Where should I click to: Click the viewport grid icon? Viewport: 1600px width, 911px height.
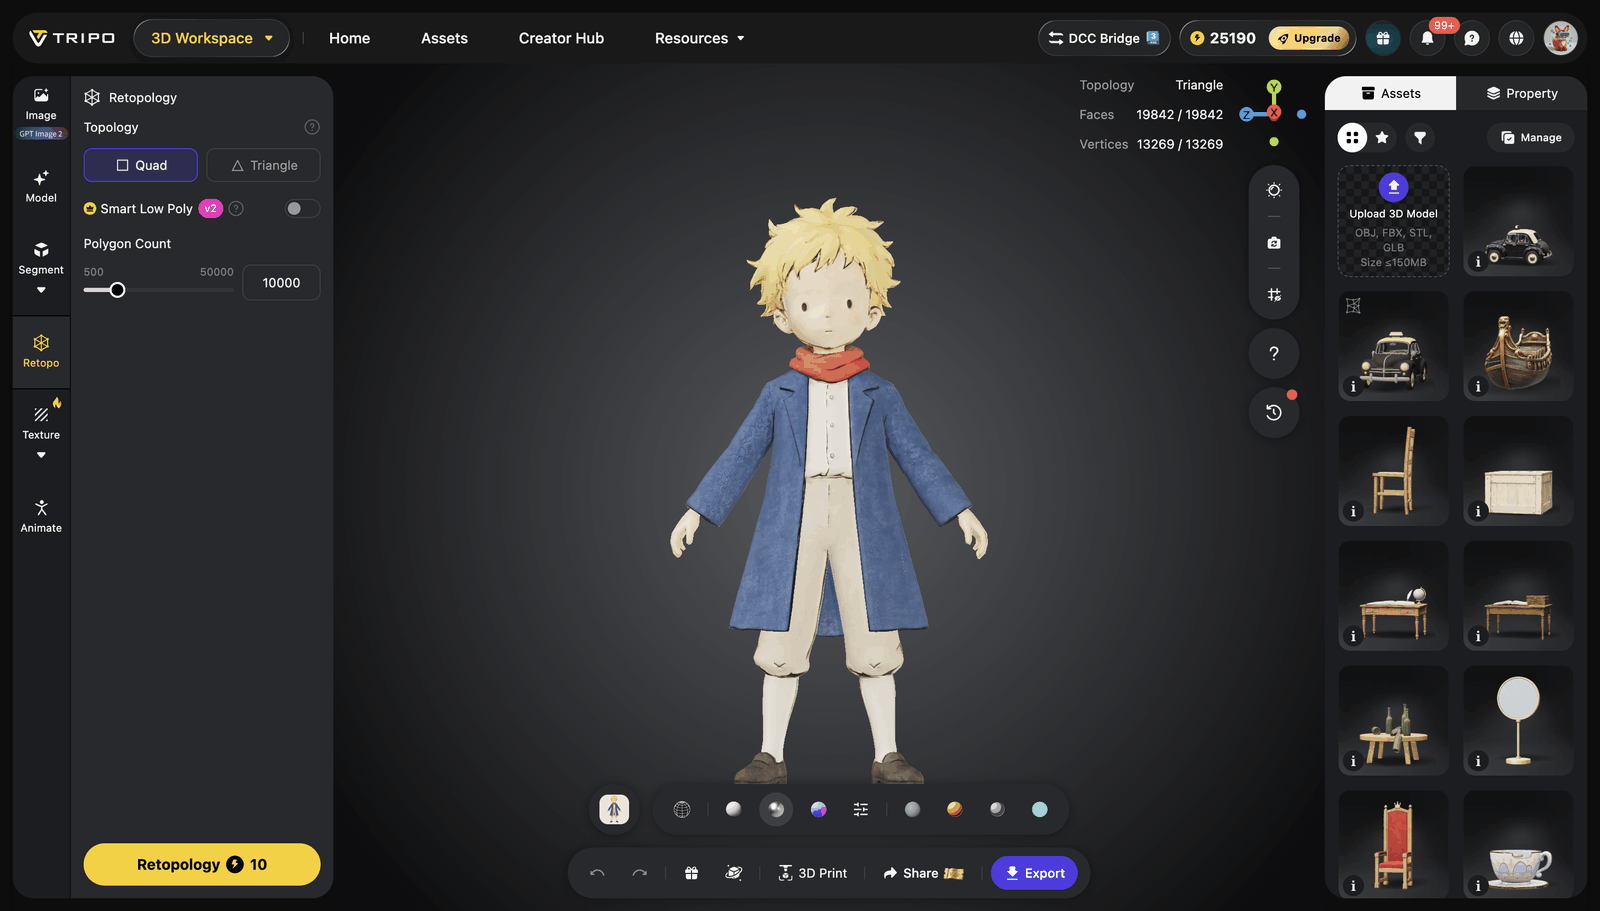click(1274, 295)
